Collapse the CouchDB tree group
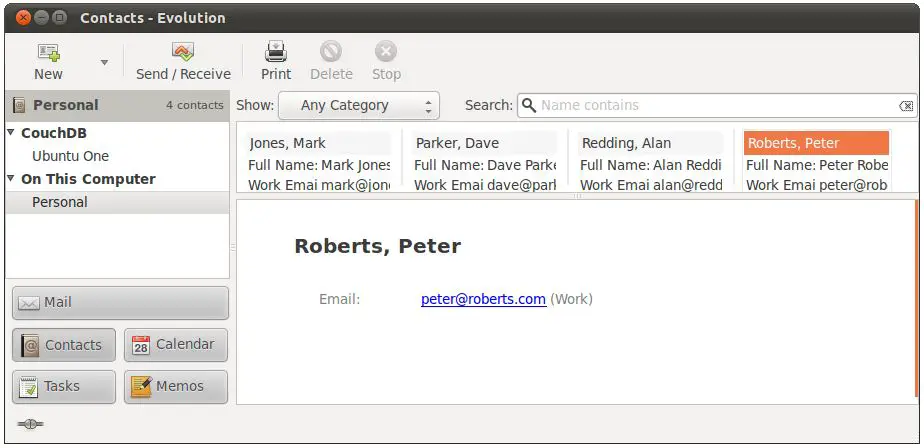The image size is (924, 448). [11, 133]
